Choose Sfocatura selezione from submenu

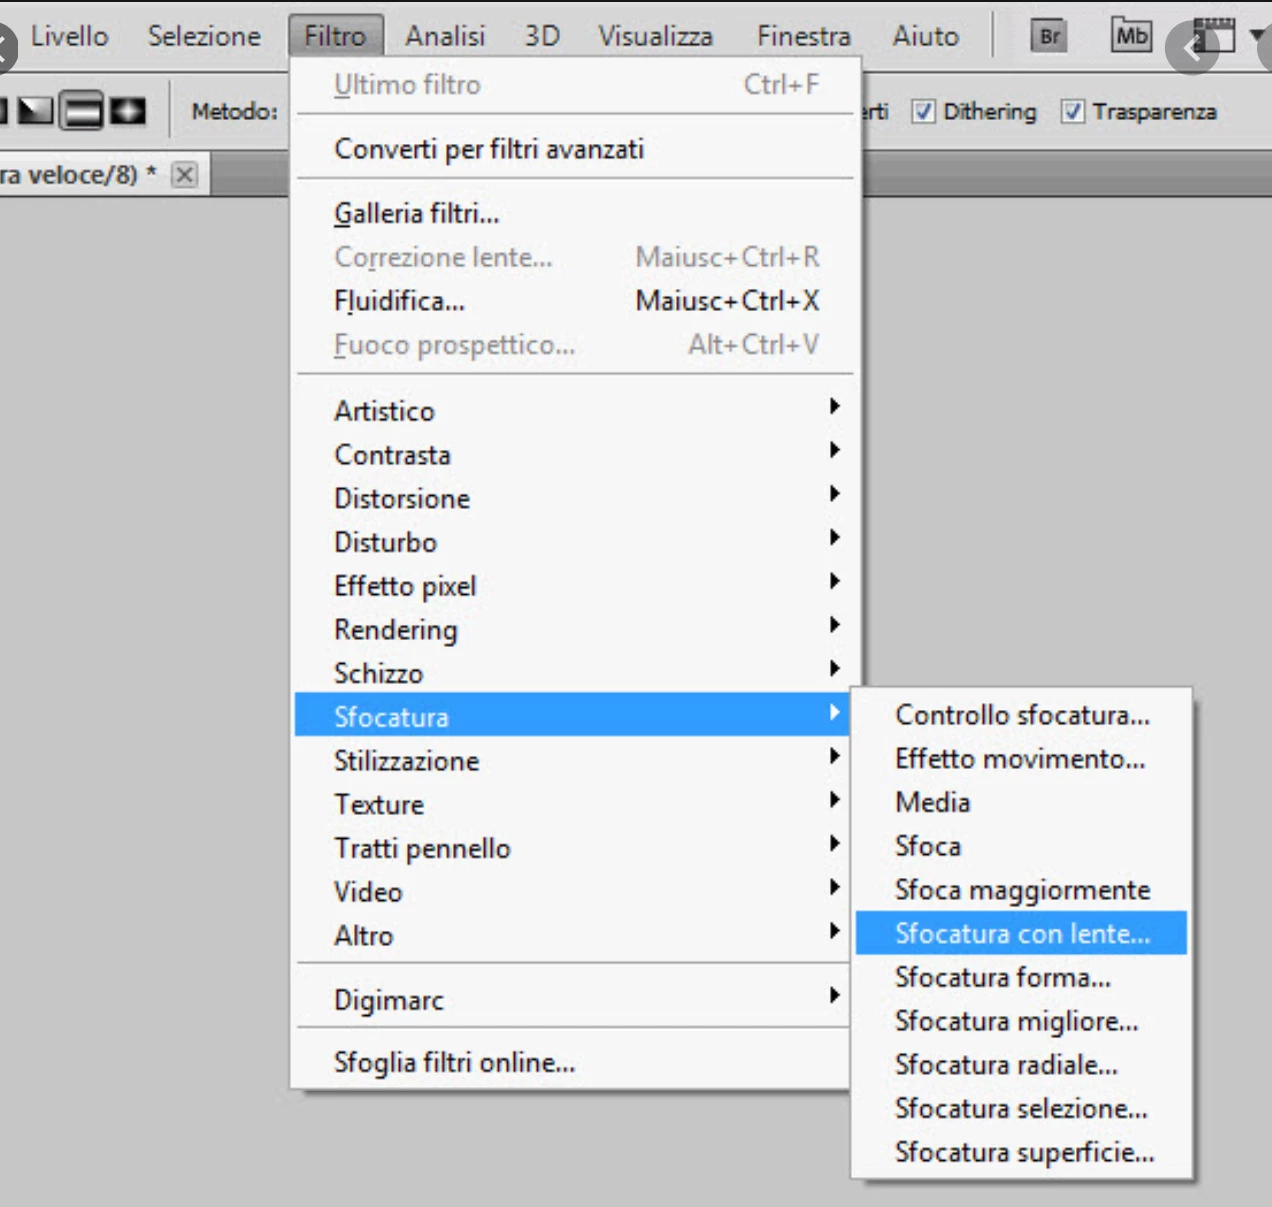click(1021, 1108)
